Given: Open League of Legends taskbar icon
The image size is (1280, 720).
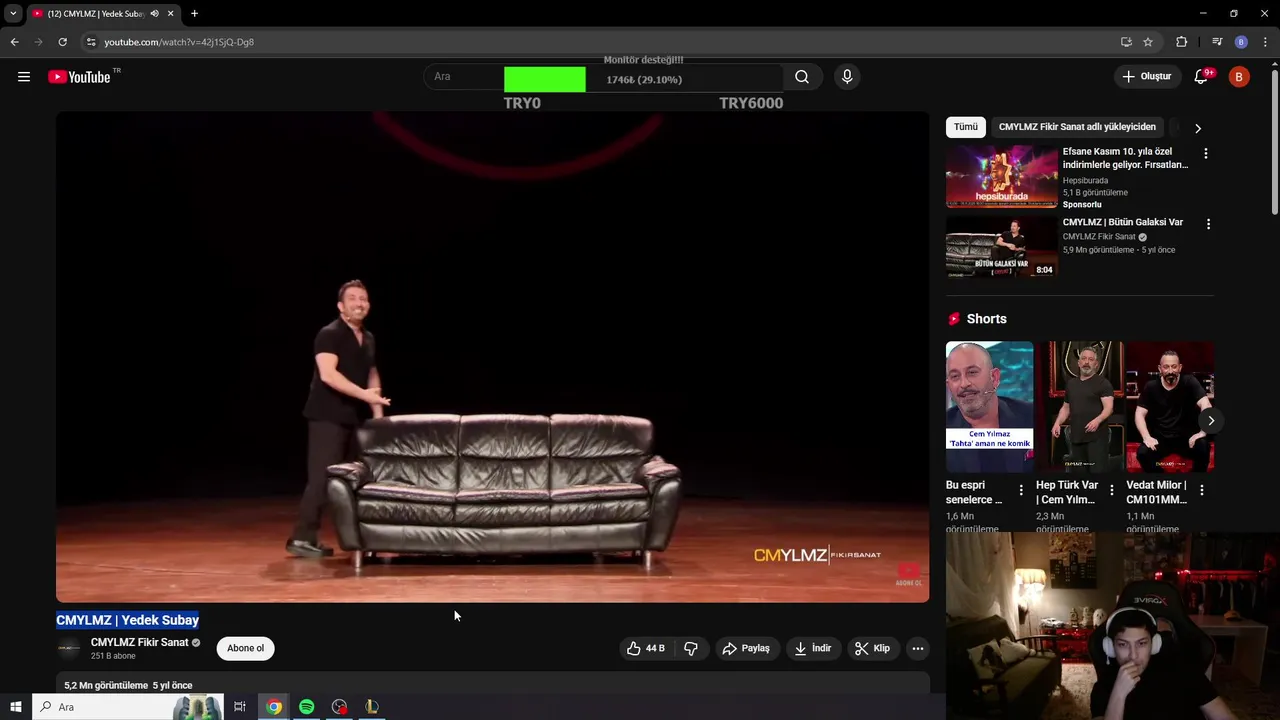Looking at the screenshot, I should tap(372, 707).
